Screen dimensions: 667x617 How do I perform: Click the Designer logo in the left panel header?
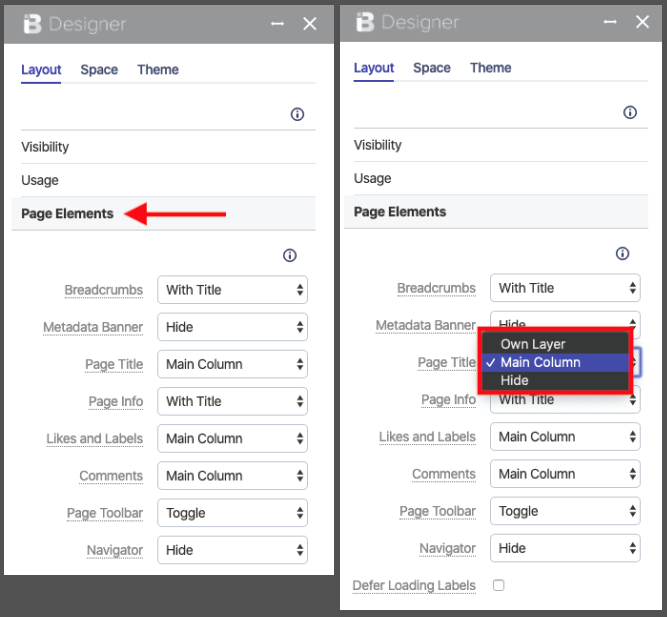click(32, 24)
